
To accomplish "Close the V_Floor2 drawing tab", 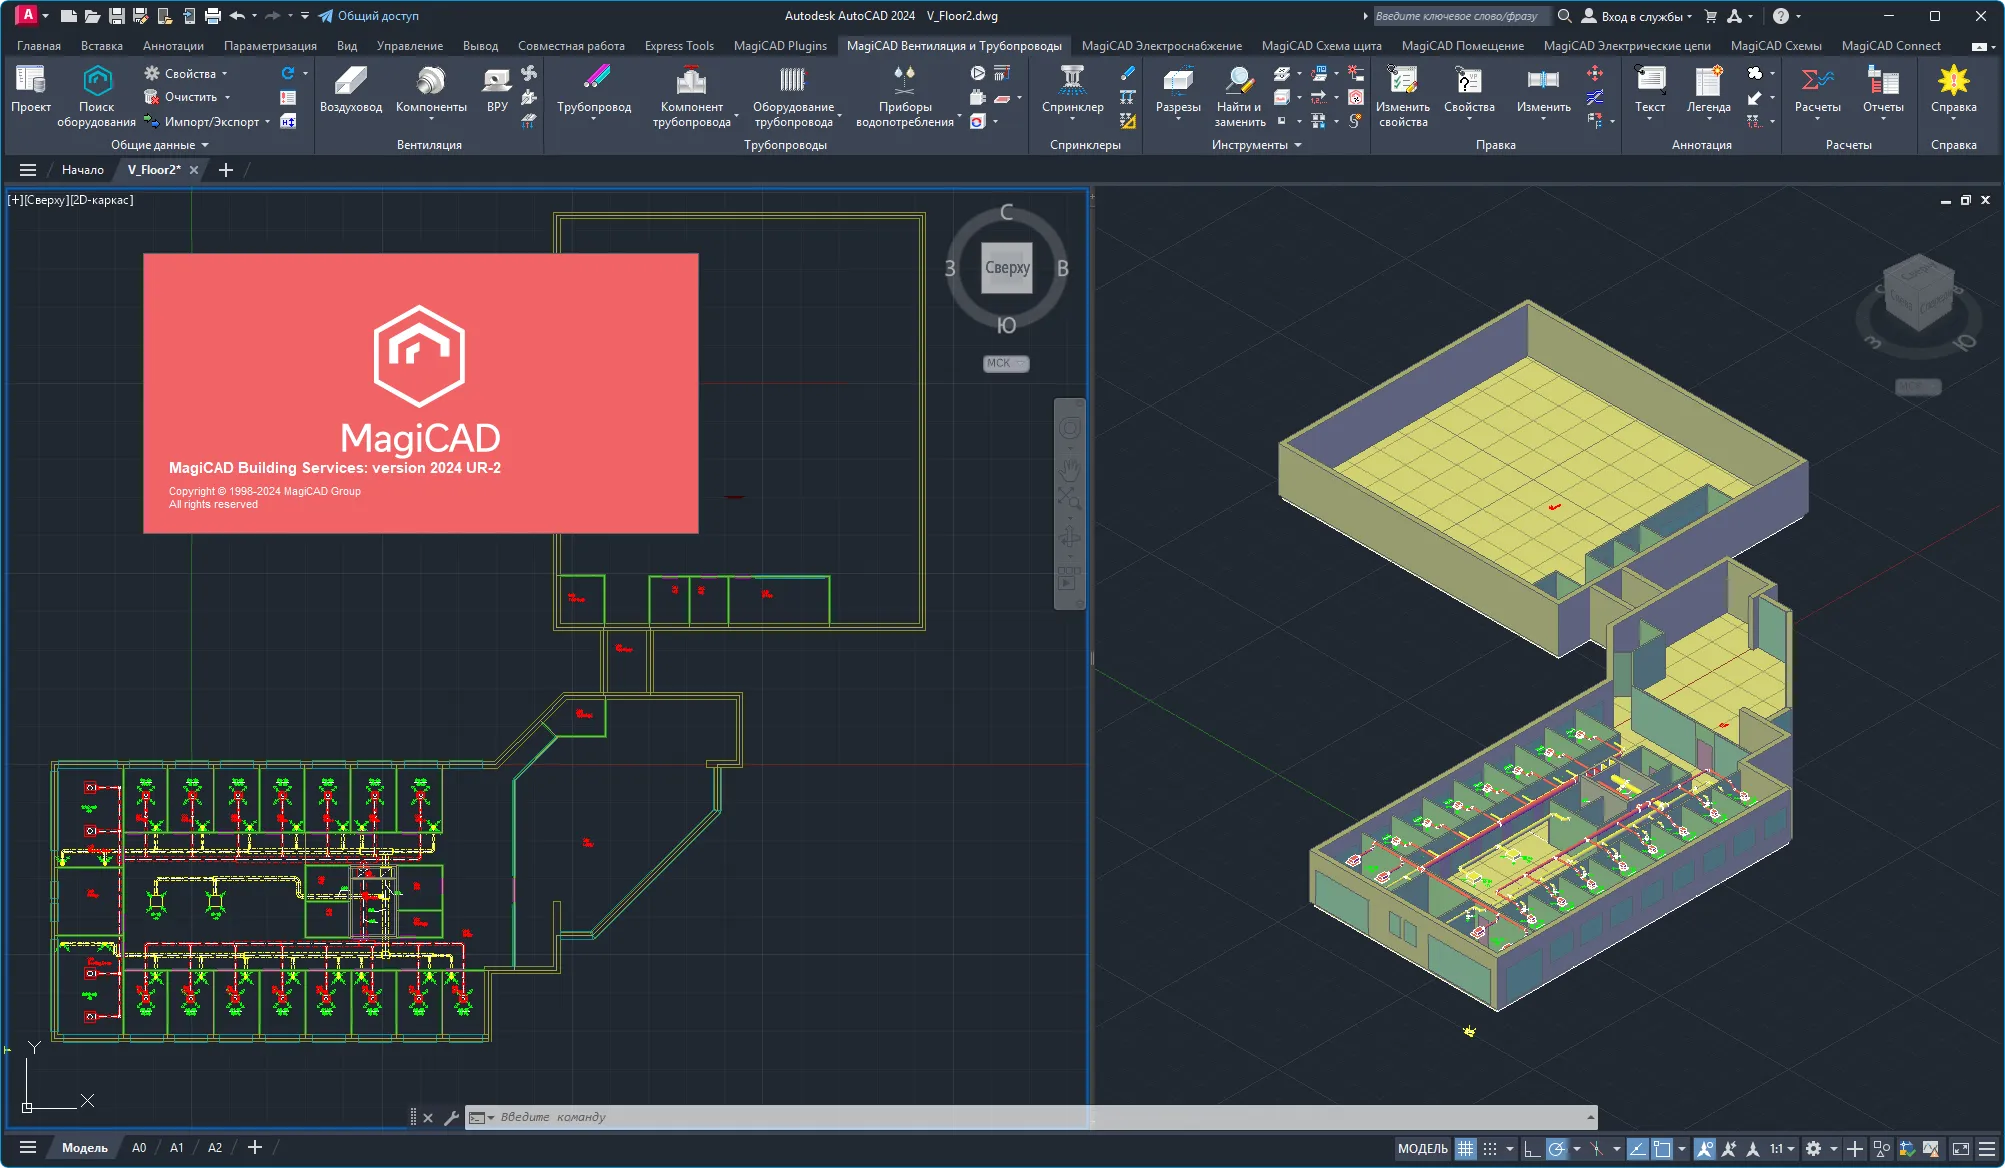I will (x=194, y=170).
